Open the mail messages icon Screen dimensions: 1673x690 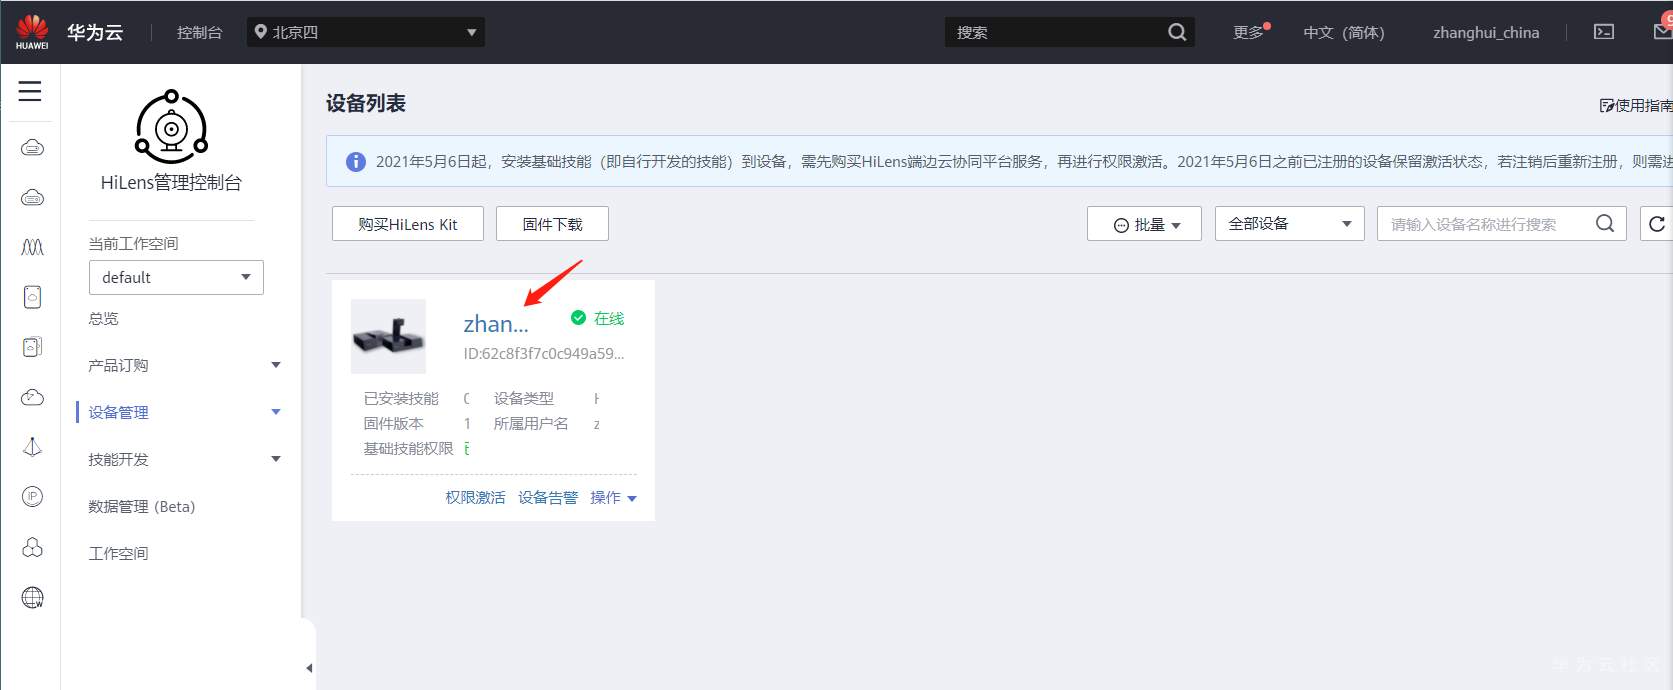[1662, 32]
